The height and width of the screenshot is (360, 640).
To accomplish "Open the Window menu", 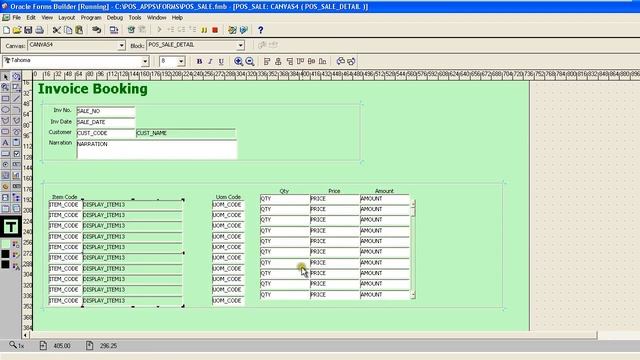I will (x=156, y=18).
